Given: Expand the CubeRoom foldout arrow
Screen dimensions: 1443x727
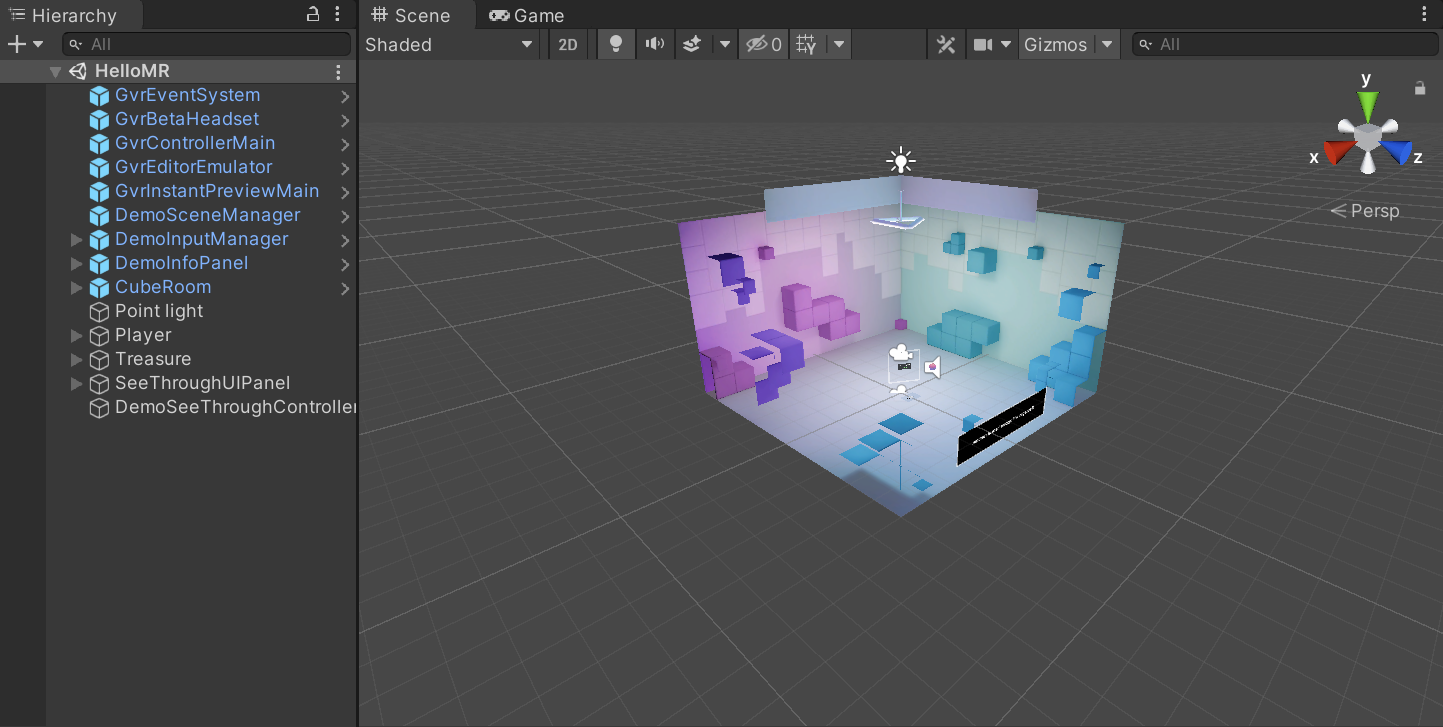Looking at the screenshot, I should point(76,288).
